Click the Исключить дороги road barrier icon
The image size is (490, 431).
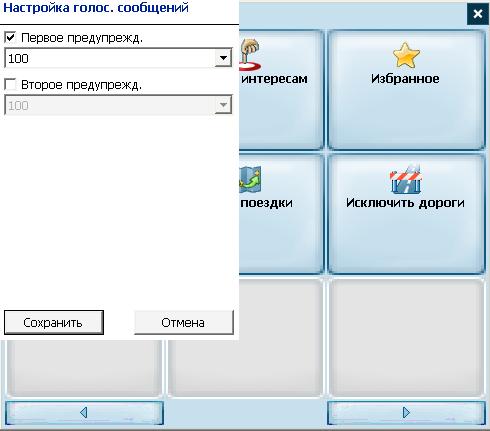pyautogui.click(x=406, y=179)
